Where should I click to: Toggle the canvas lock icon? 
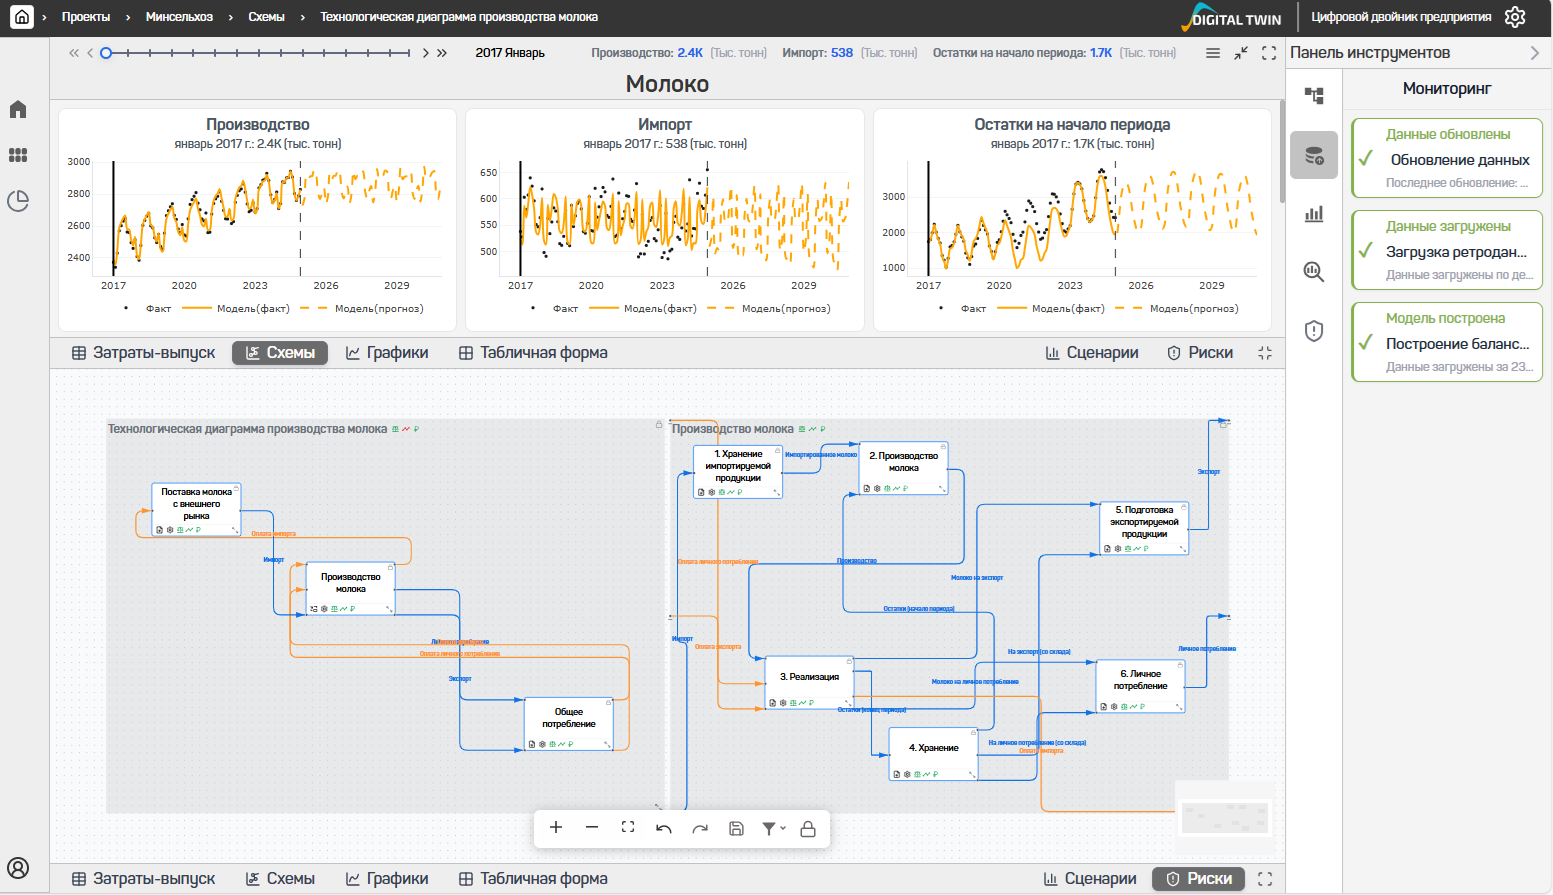click(x=808, y=828)
